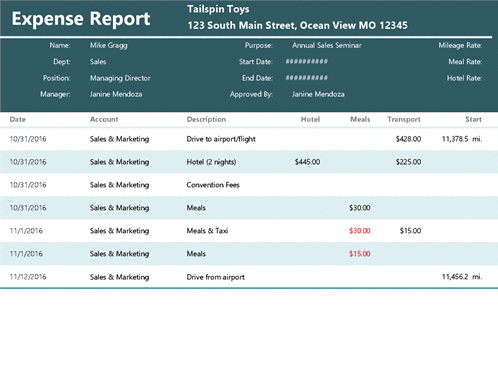
Task: Click the Hotel Rate label
Action: point(464,78)
